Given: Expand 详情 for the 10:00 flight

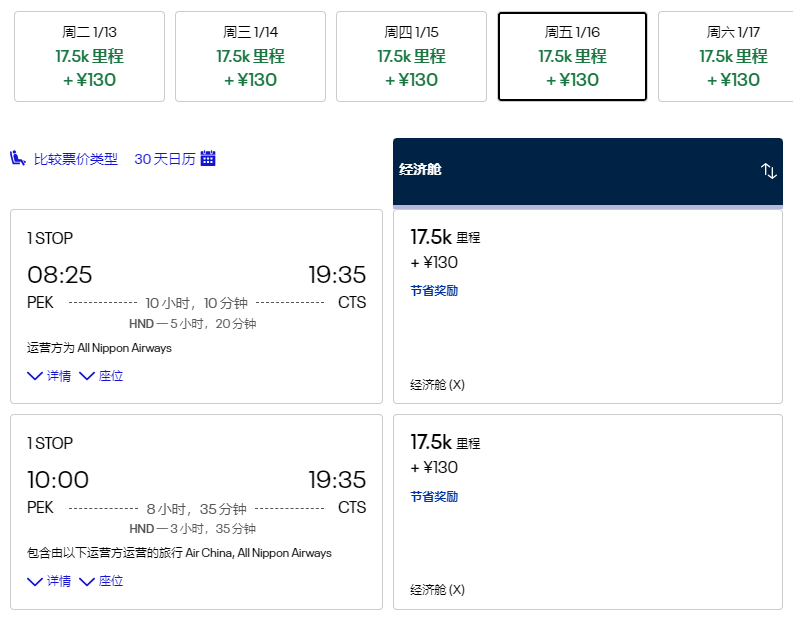Looking at the screenshot, I should [x=49, y=581].
